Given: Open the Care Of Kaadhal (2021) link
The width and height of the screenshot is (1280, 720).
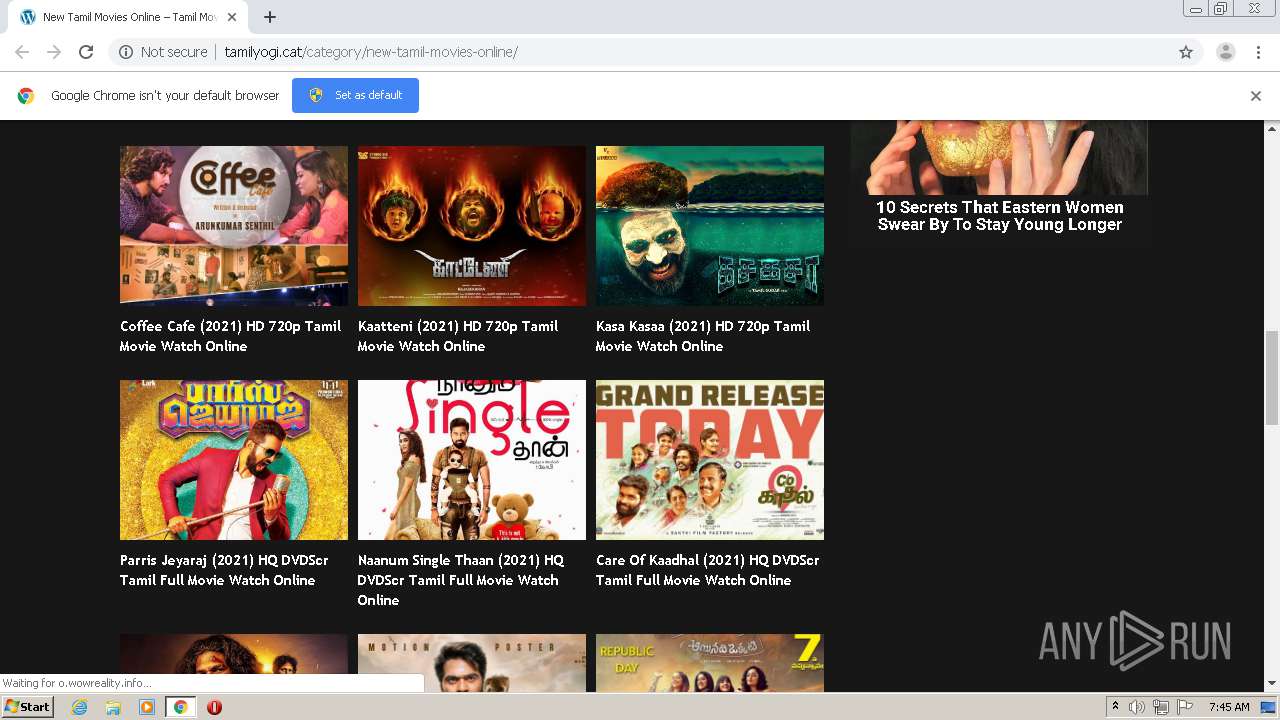Looking at the screenshot, I should point(708,570).
